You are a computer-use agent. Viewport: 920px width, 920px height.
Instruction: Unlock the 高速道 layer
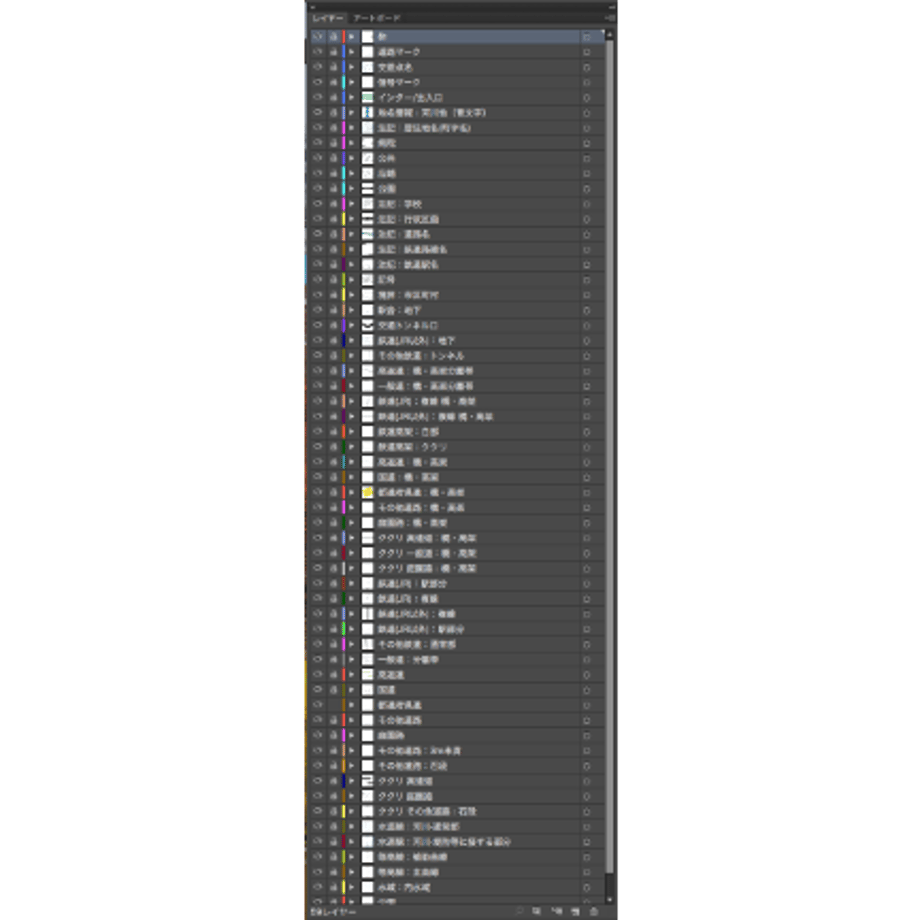(x=333, y=675)
